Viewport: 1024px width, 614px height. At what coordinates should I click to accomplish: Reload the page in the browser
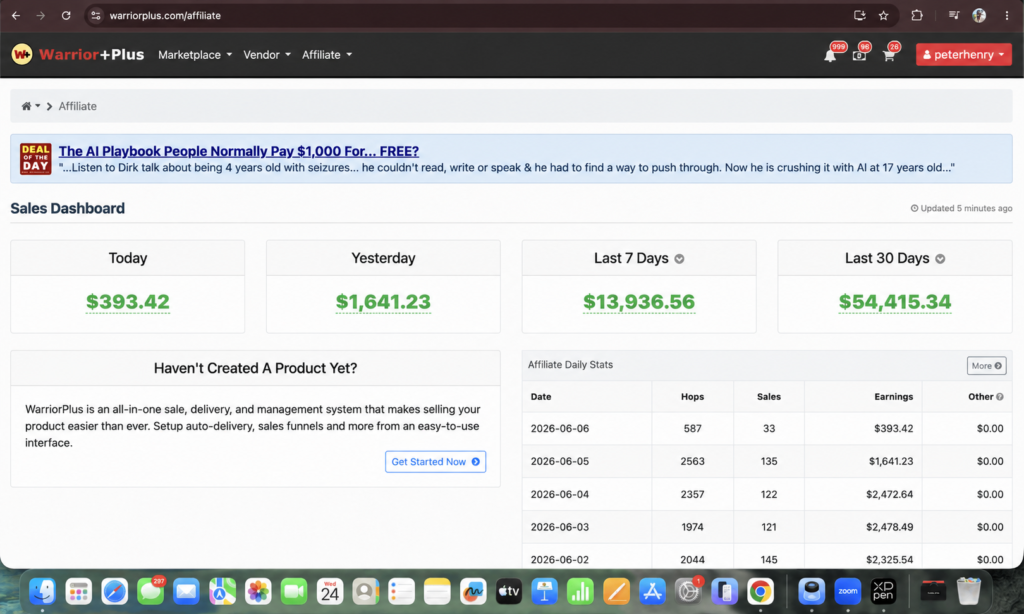pyautogui.click(x=66, y=16)
